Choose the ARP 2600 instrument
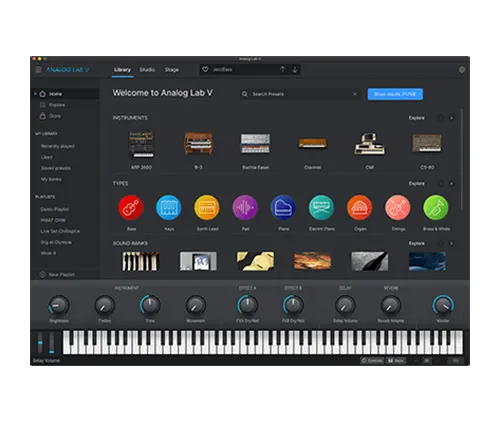This screenshot has width=500, height=423. pyautogui.click(x=141, y=144)
